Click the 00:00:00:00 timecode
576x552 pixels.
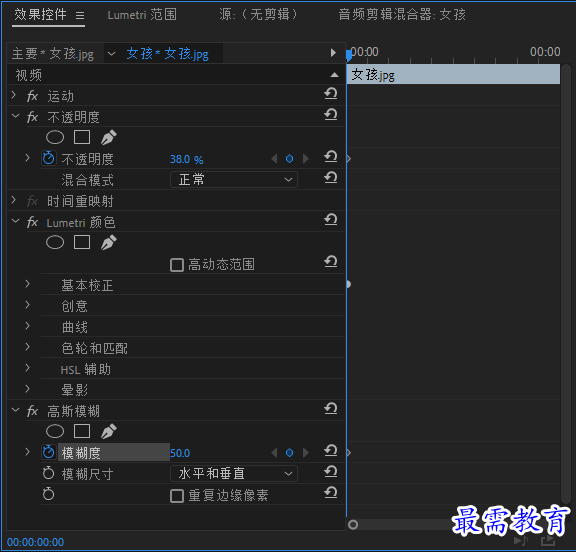[35, 542]
